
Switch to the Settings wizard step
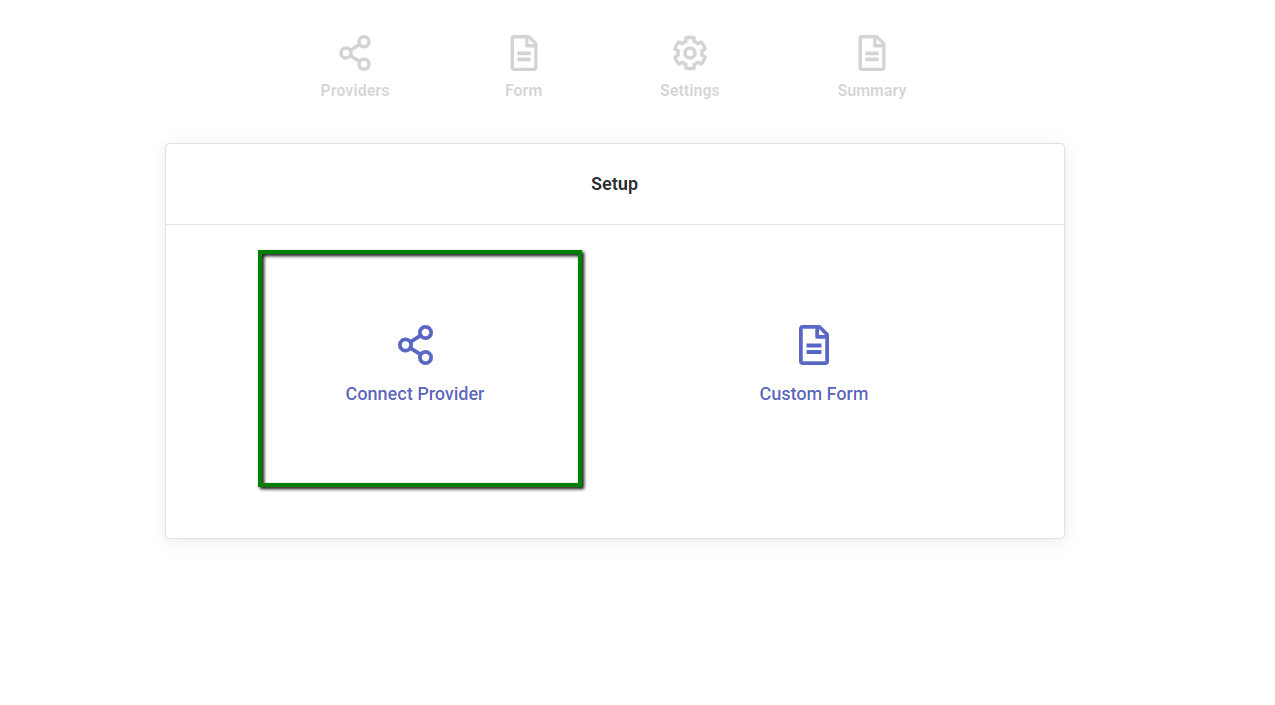[x=689, y=65]
